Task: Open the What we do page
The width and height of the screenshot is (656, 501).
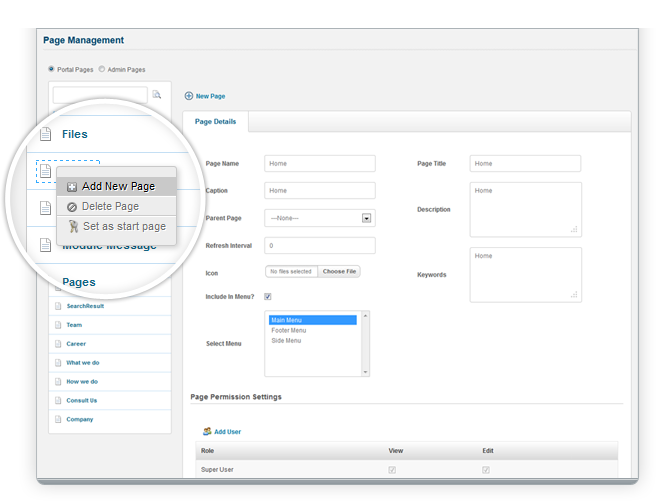Action: point(83,363)
